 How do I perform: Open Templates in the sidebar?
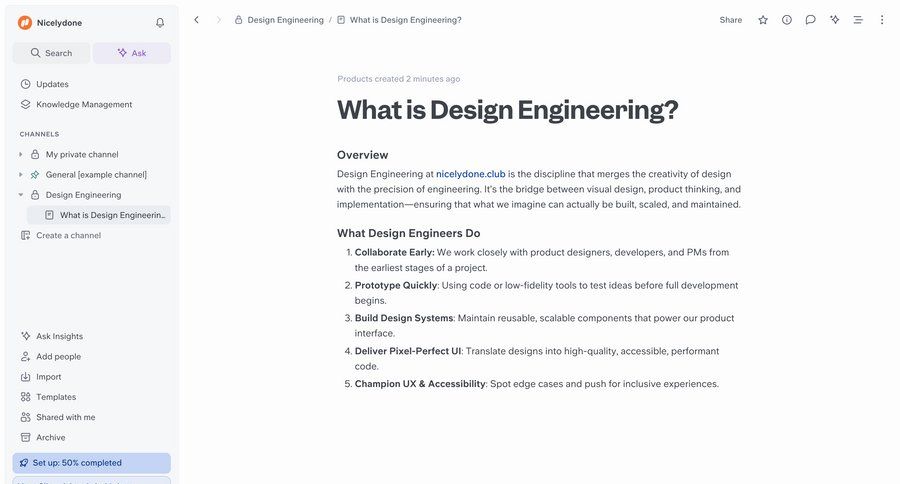(x=56, y=397)
